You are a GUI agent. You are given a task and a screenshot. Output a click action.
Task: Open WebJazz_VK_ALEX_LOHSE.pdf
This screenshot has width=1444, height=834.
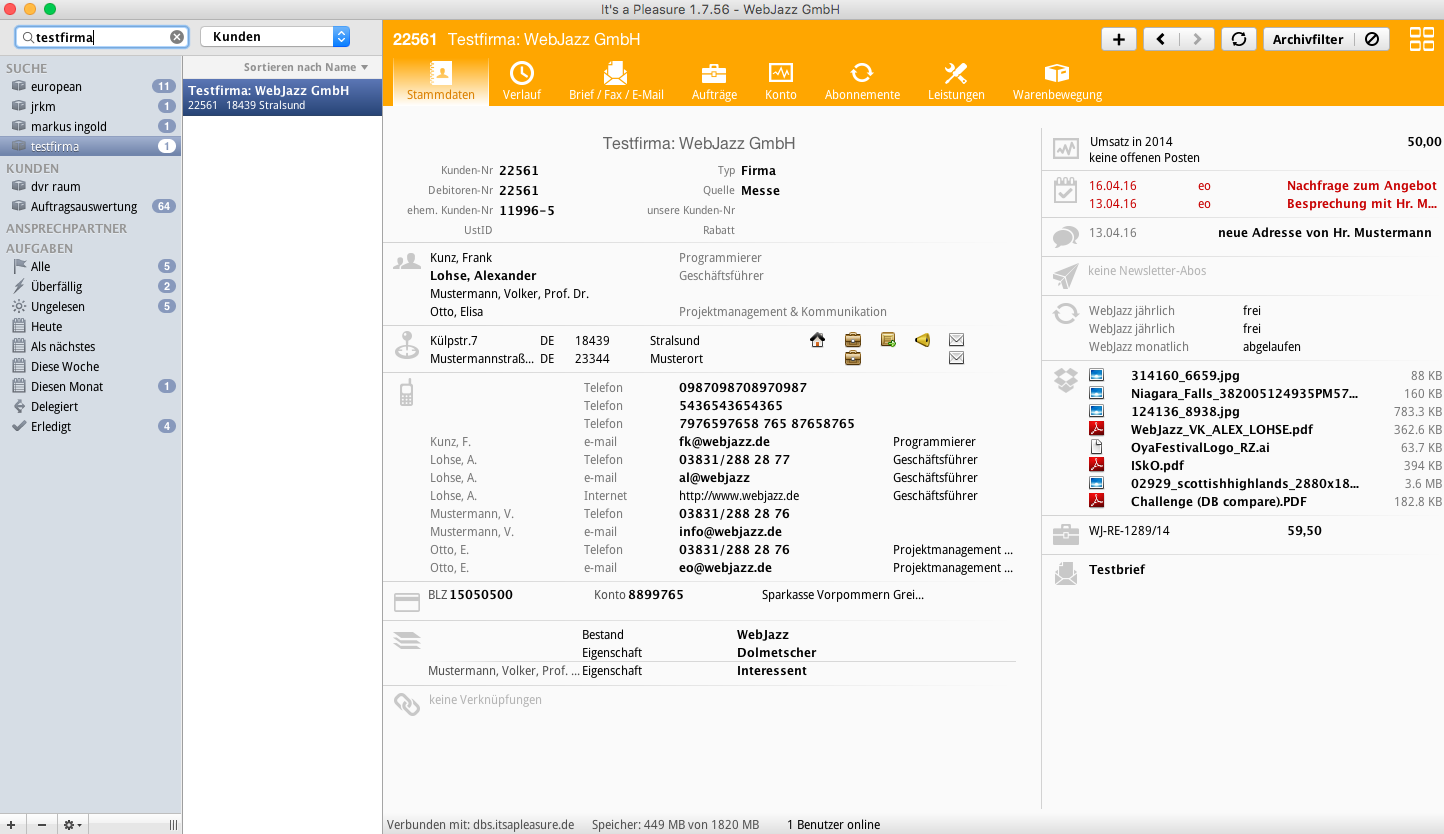(1221, 429)
